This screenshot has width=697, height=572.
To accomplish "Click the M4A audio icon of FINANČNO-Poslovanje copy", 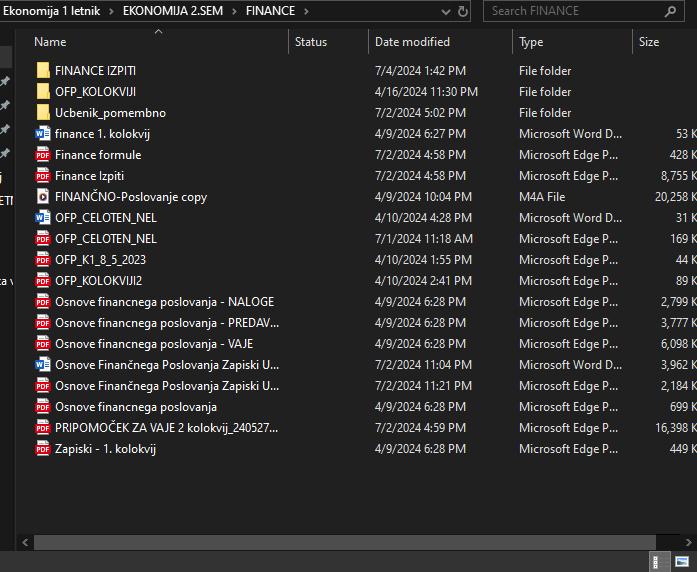I will (42, 197).
